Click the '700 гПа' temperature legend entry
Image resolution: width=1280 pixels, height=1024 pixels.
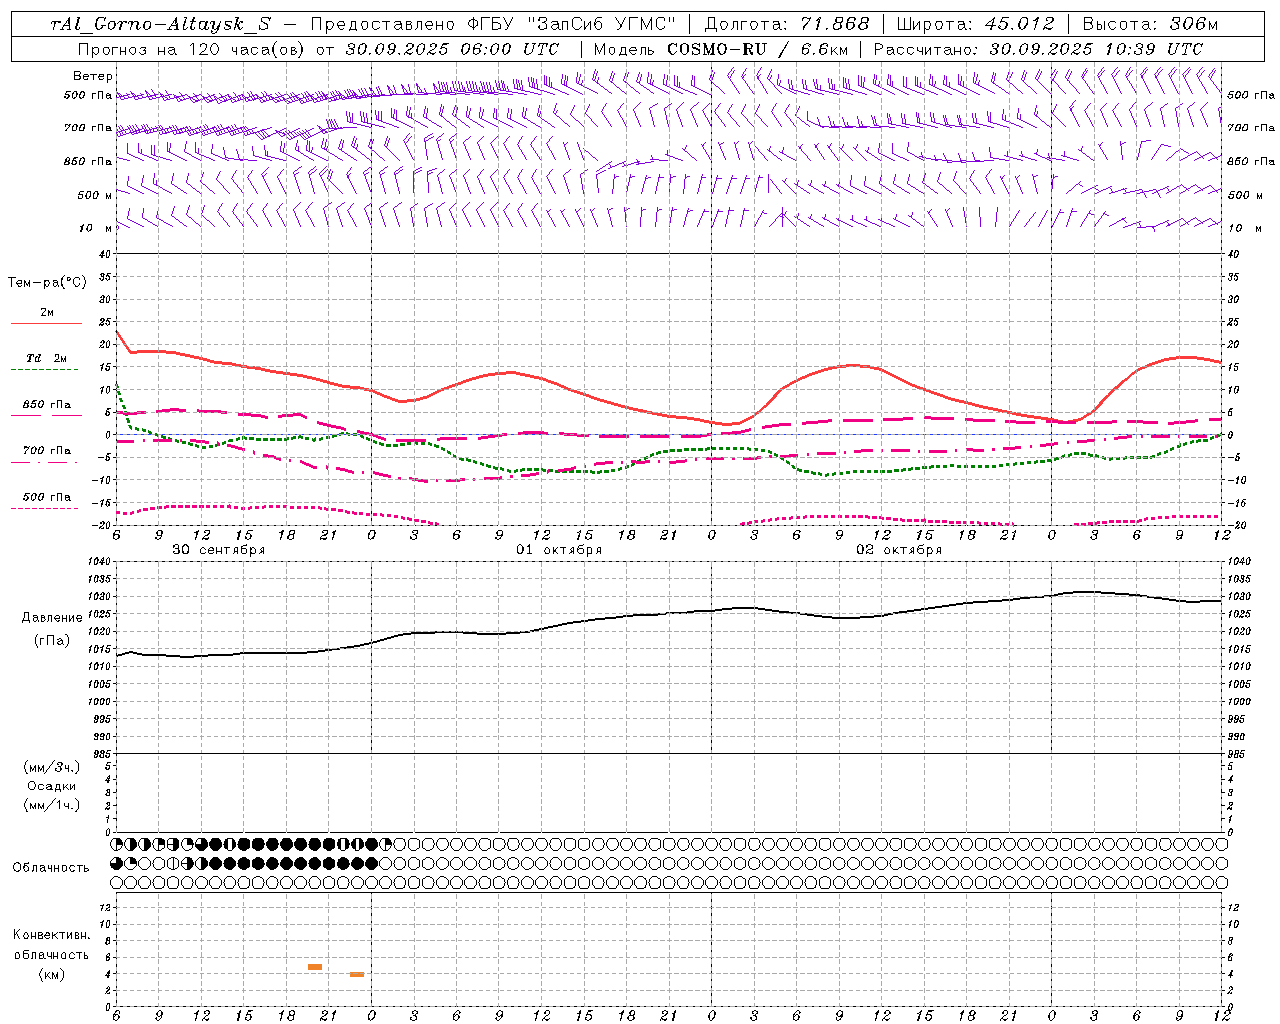point(46,451)
